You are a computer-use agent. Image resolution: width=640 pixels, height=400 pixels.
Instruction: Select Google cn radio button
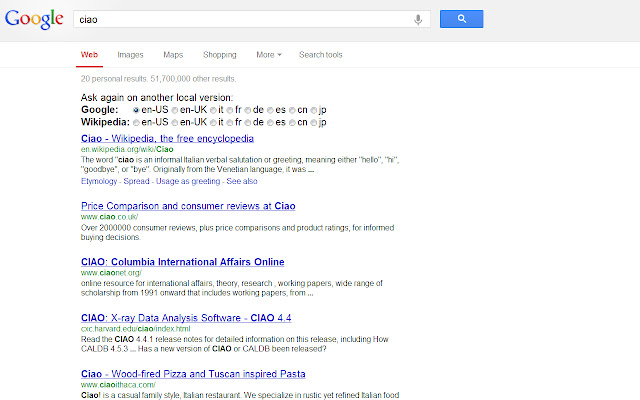pos(292,110)
